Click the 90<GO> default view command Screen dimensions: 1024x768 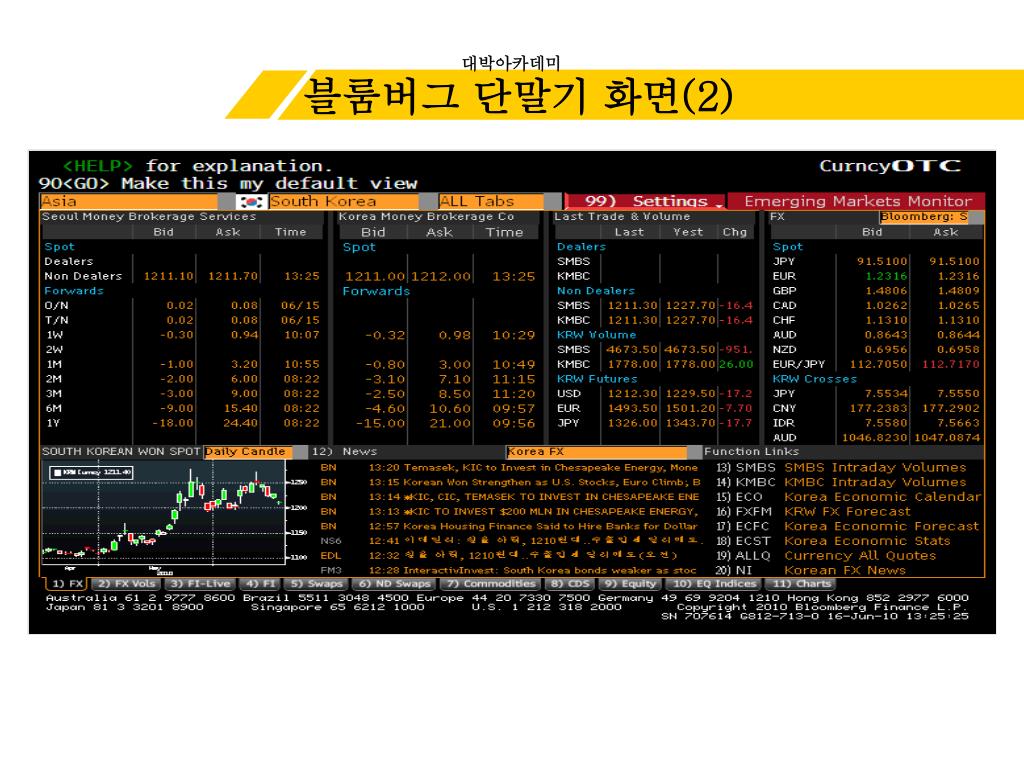pos(227,184)
